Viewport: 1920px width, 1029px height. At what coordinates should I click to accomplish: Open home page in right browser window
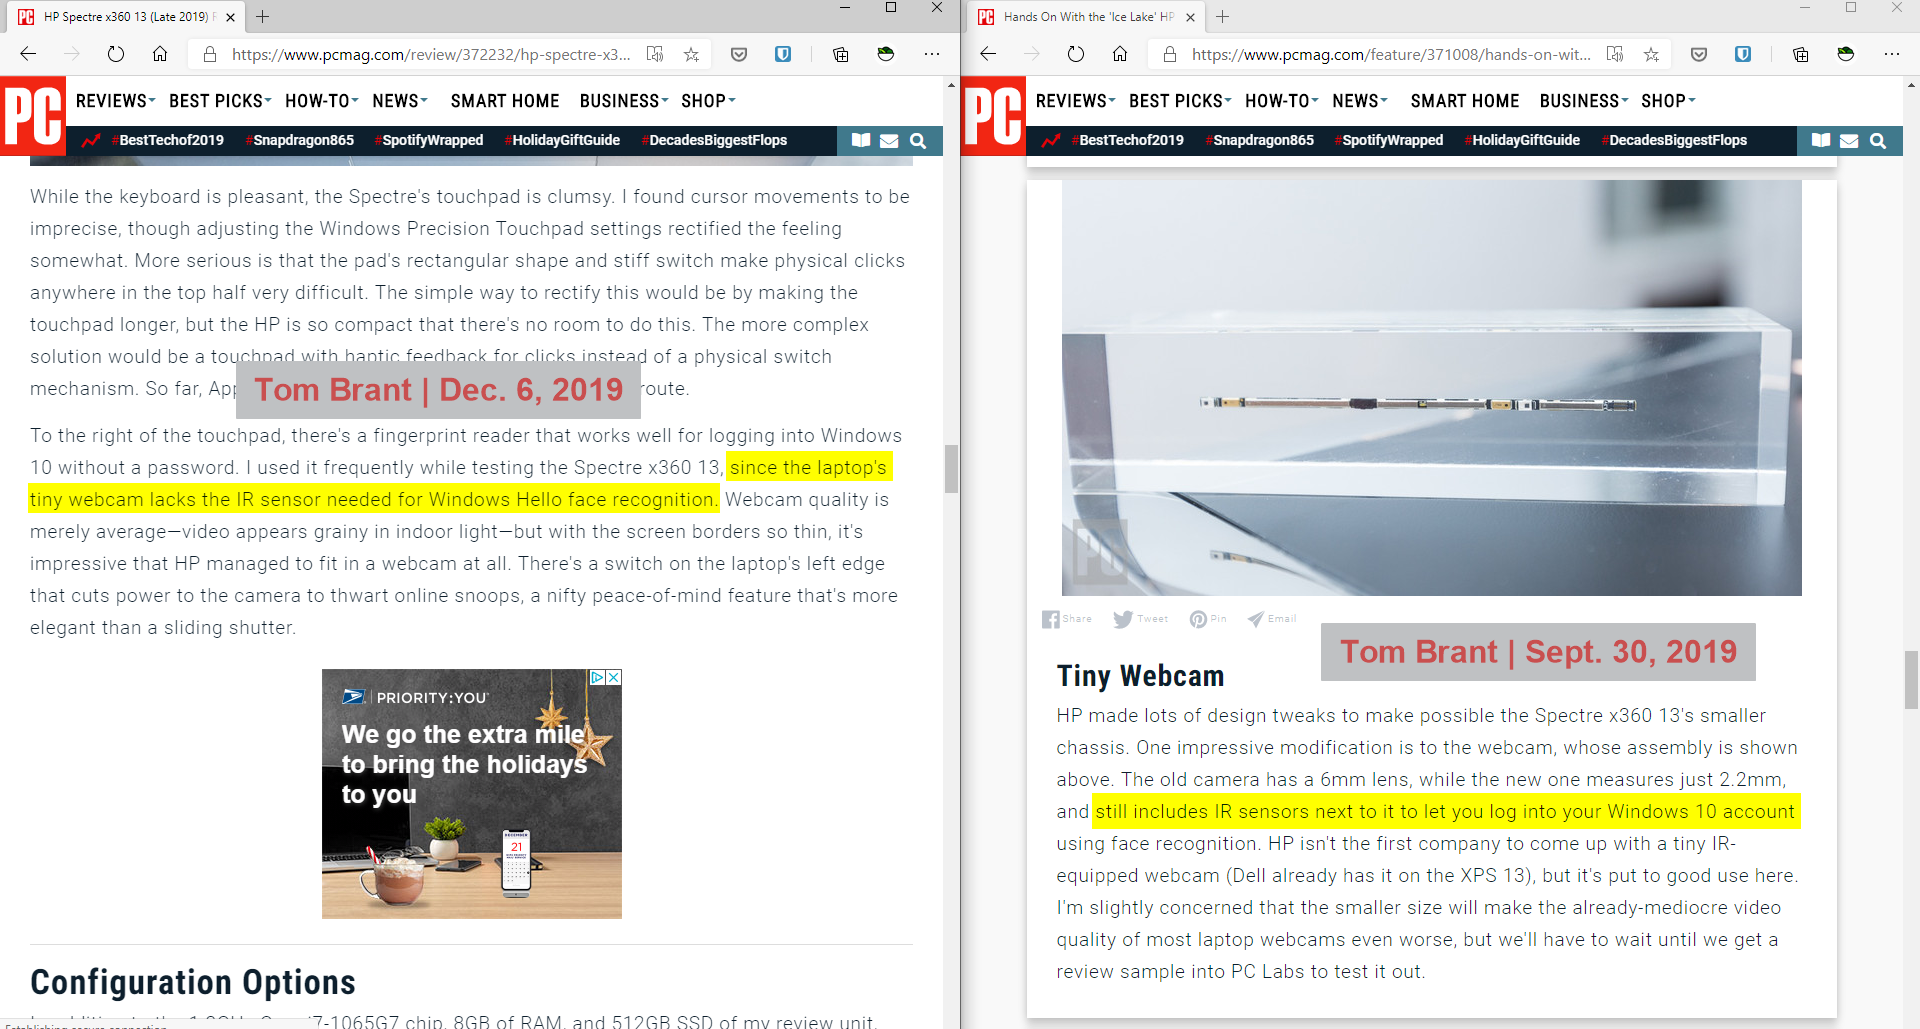pos(1120,54)
